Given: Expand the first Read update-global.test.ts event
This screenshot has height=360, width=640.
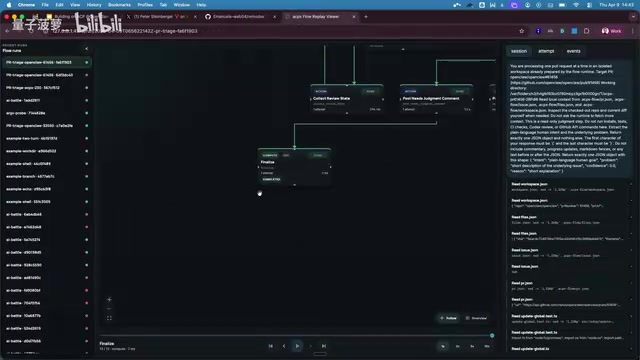Looking at the screenshot, I should [570, 318].
